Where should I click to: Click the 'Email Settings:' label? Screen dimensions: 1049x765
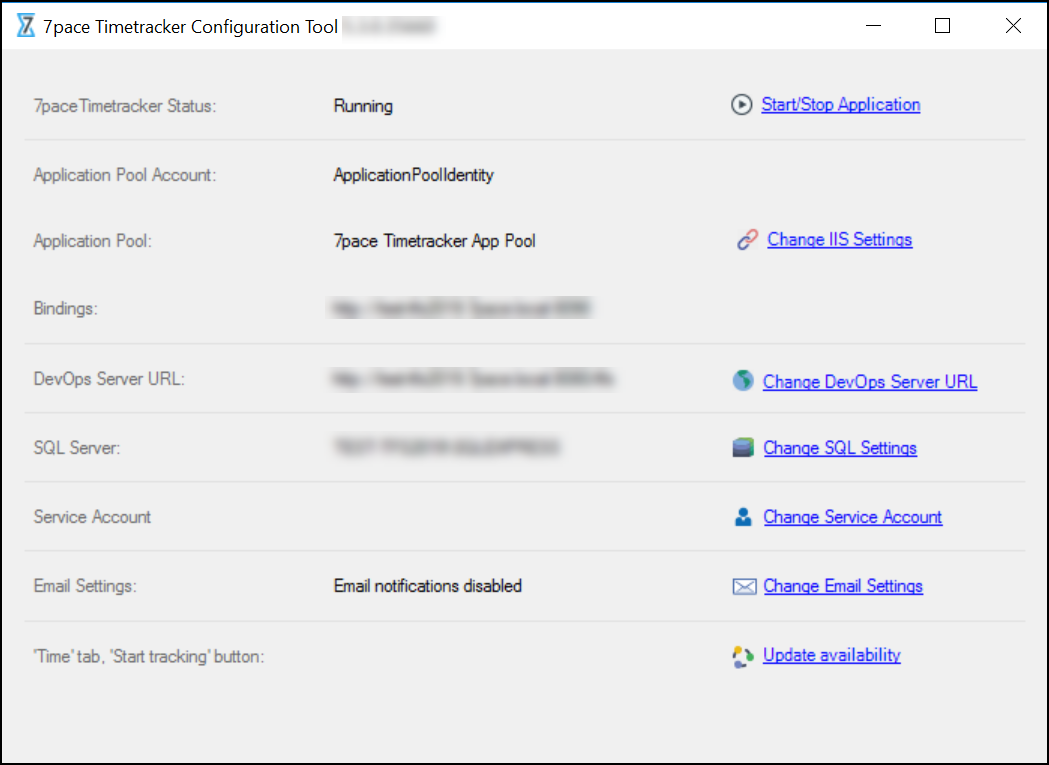pyautogui.click(x=85, y=586)
